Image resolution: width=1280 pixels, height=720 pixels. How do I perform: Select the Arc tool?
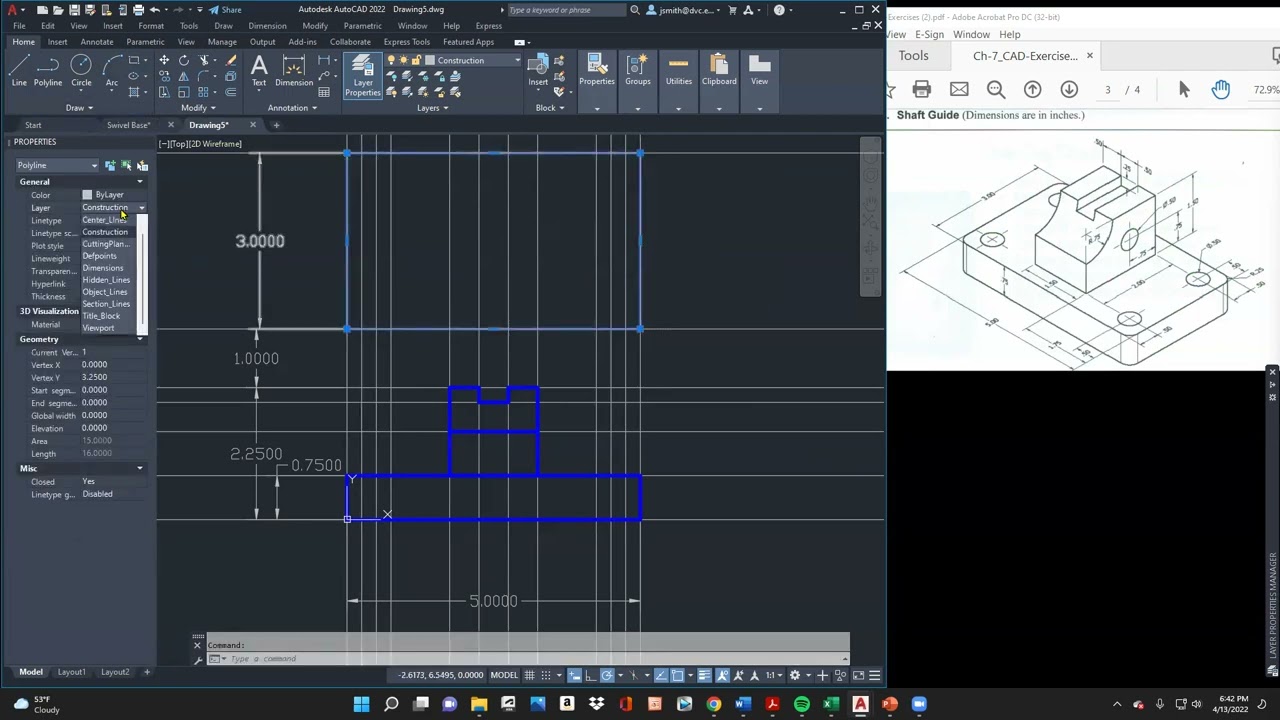(111, 70)
